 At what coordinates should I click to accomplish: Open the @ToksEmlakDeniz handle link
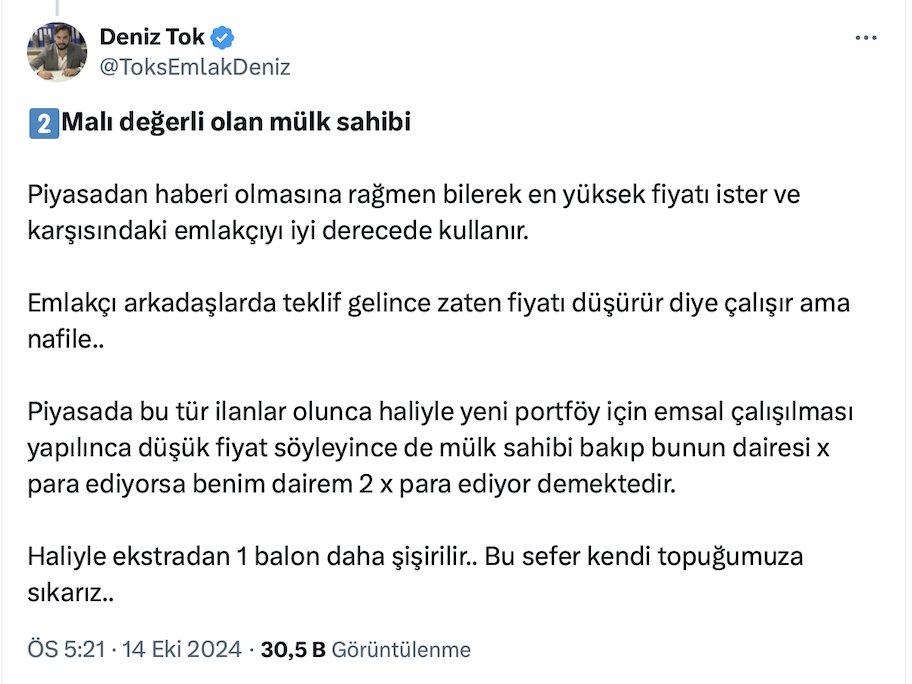(x=195, y=67)
